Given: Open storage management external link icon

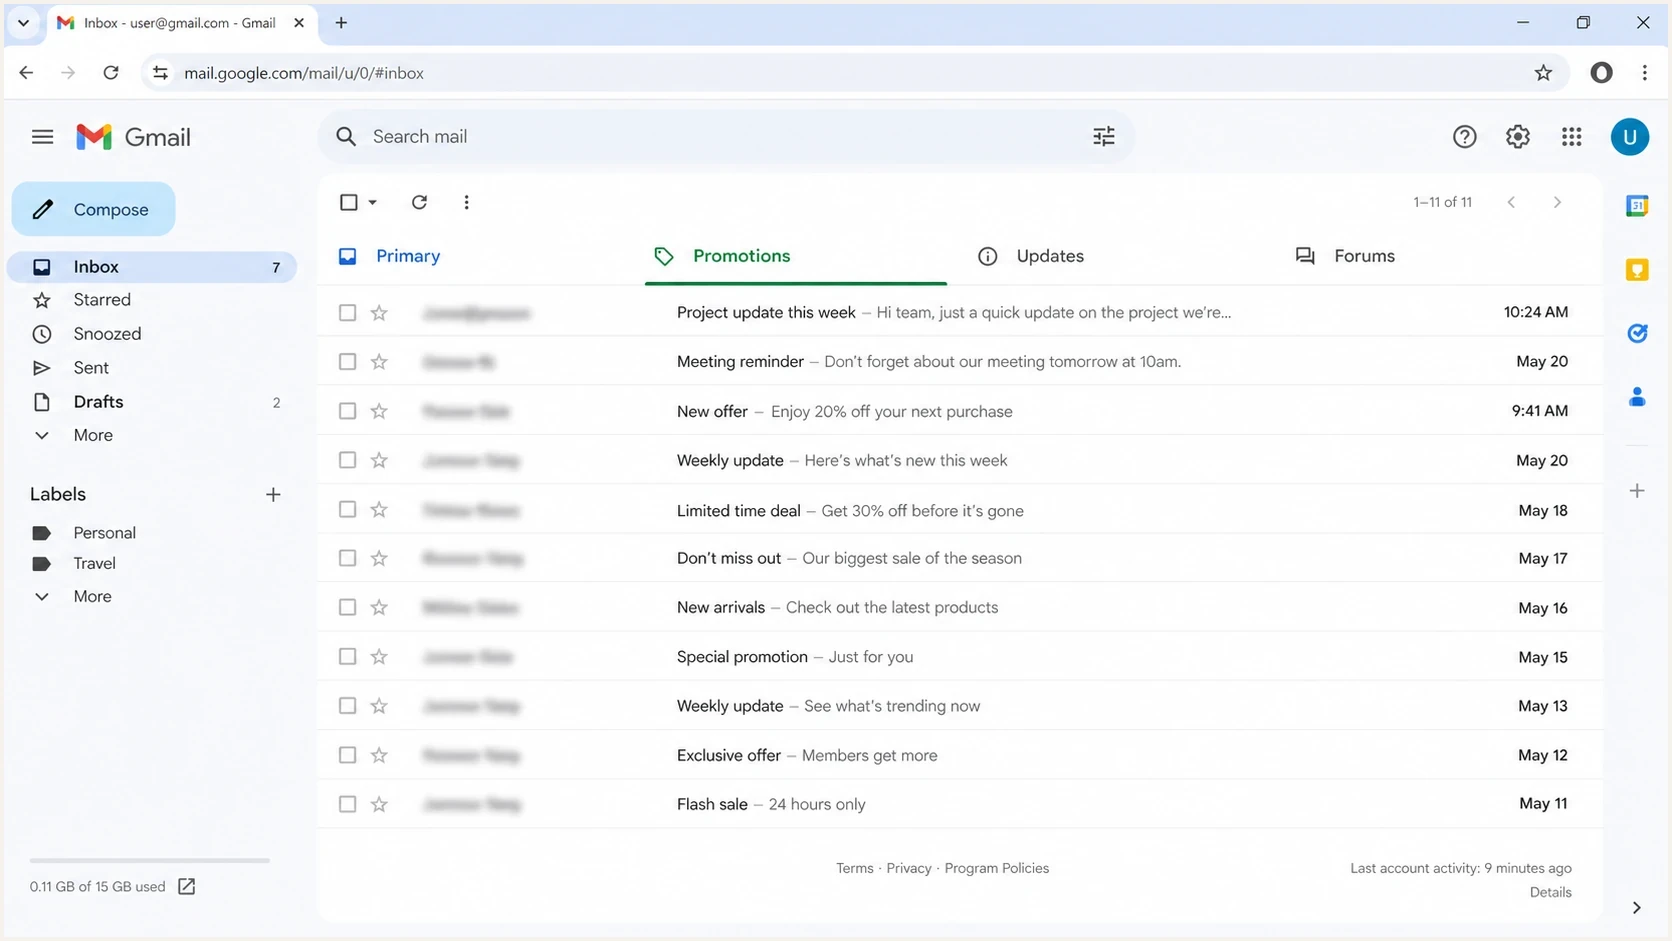Looking at the screenshot, I should 186,886.
